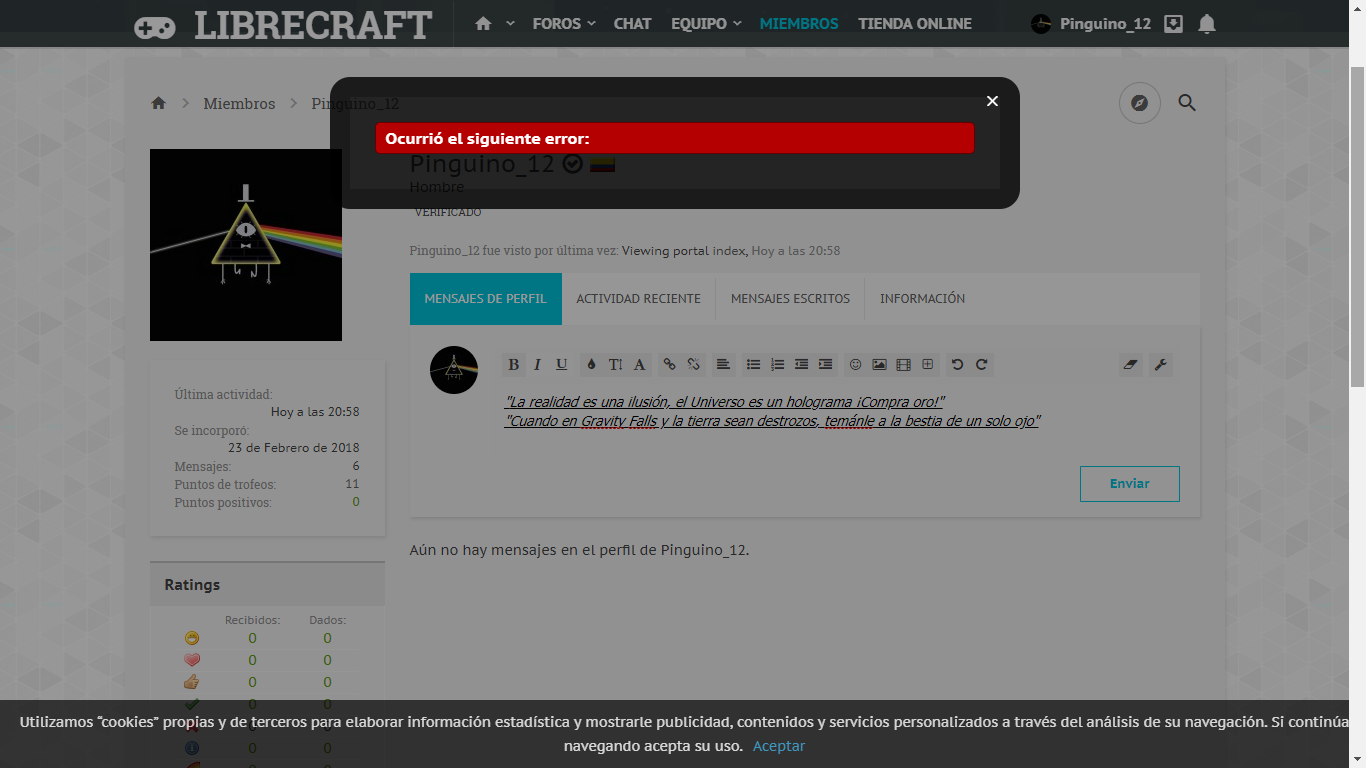The image size is (1366, 768).
Task: Open the text color drop picker
Action: tap(591, 365)
